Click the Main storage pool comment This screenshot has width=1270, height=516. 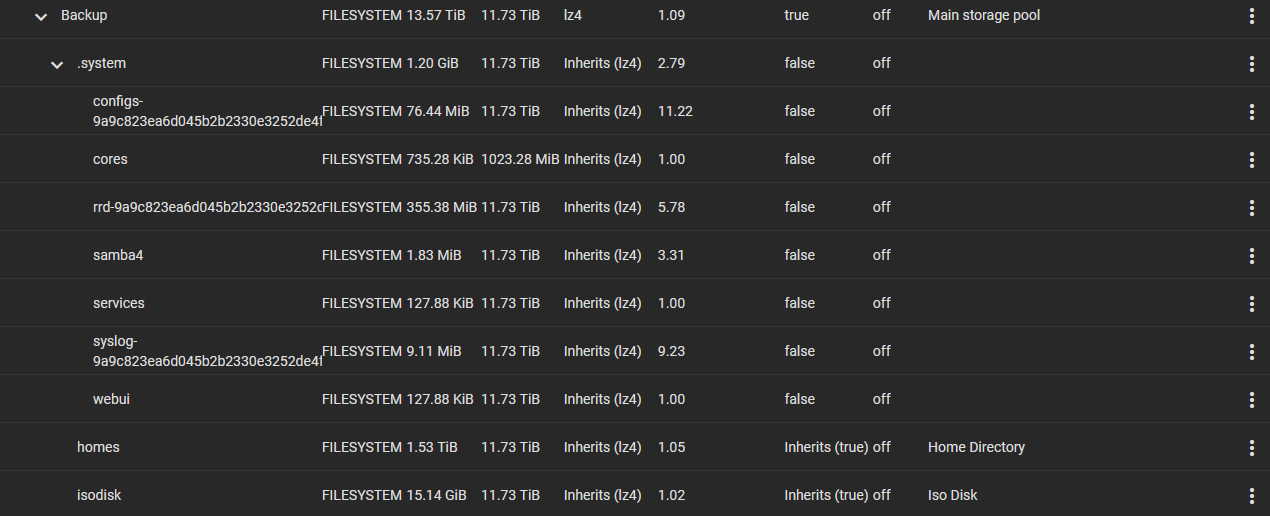pos(984,15)
